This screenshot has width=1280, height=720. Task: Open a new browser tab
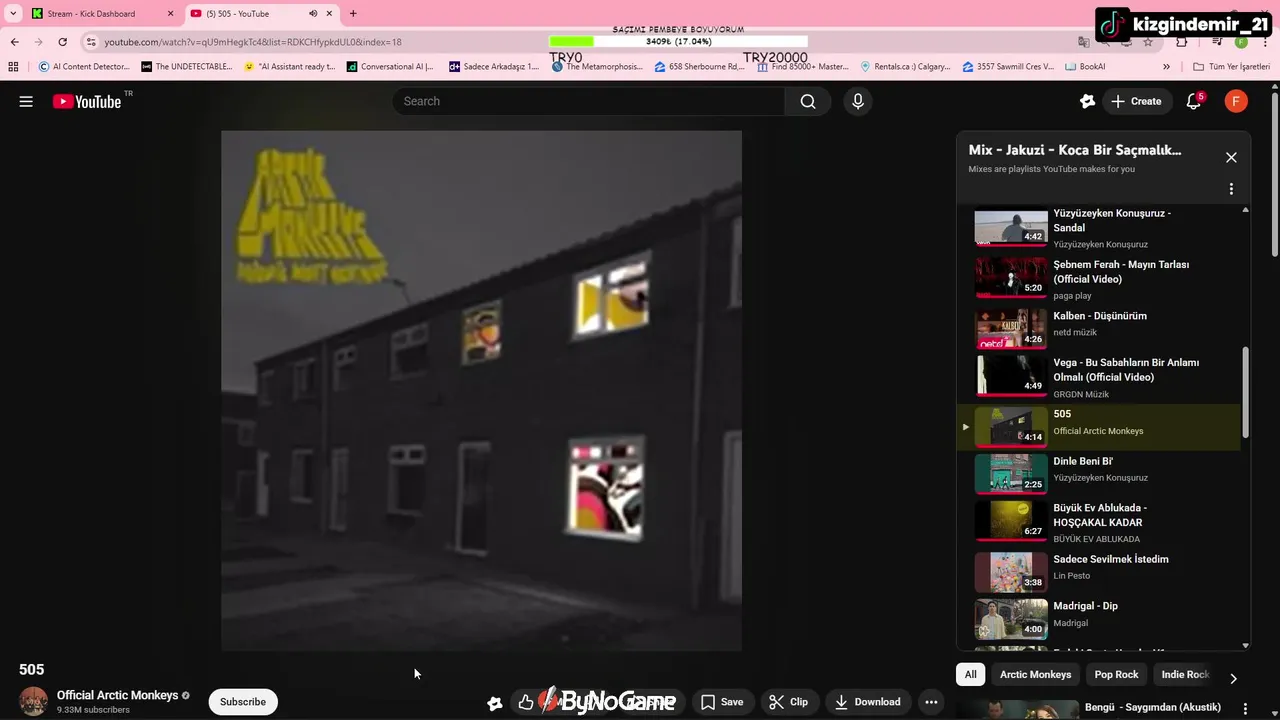(352, 14)
